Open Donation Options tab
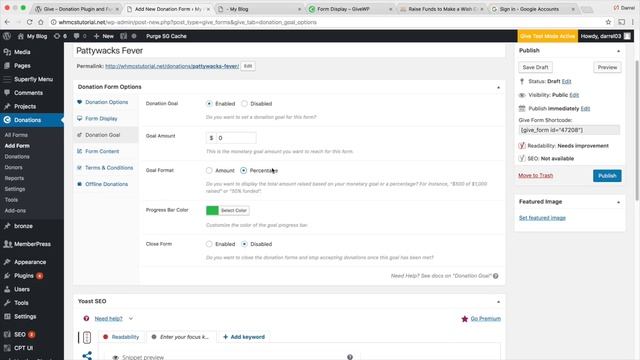Screen dimensions: 640x360 [x=107, y=102]
